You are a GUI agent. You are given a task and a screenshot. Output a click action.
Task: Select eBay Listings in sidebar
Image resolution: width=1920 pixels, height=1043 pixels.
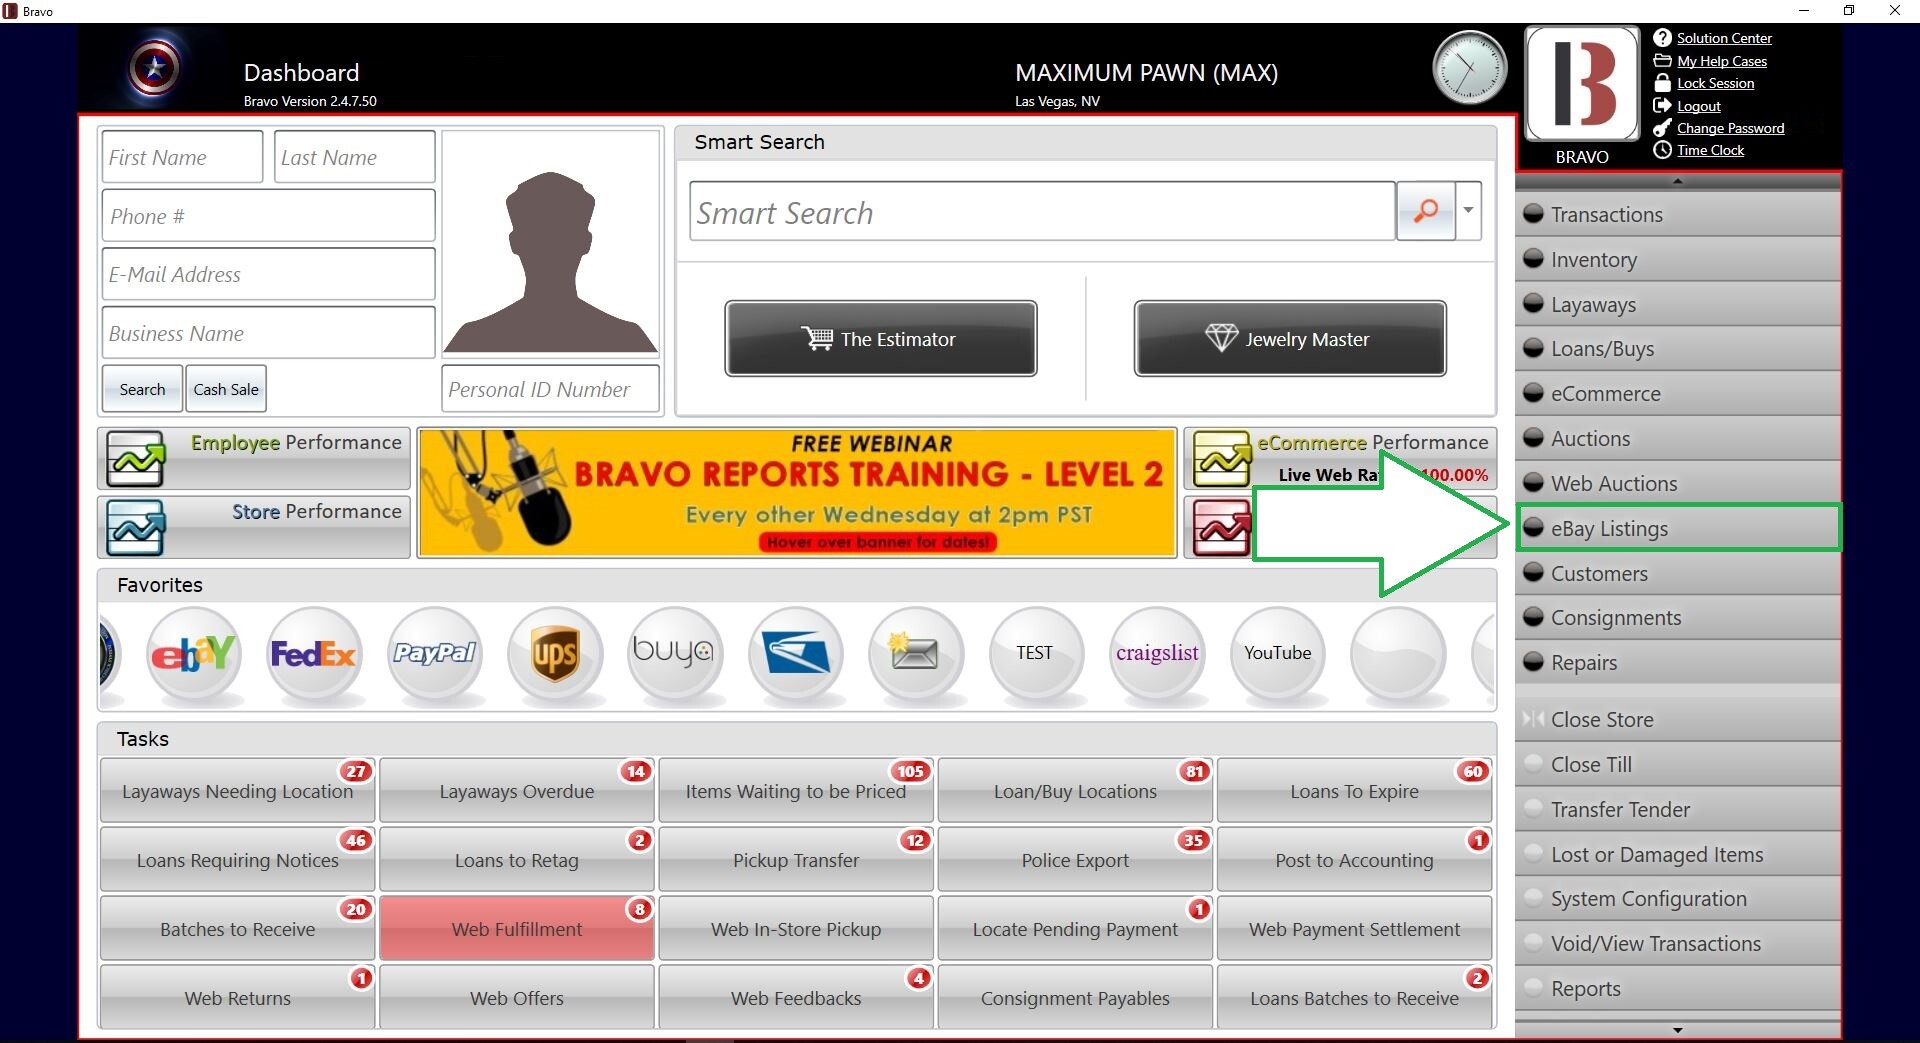point(1678,528)
